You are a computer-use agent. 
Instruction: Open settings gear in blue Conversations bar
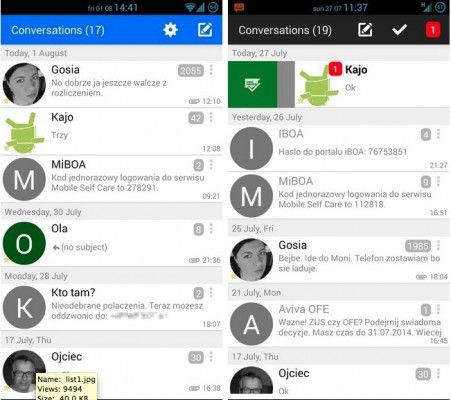pos(170,30)
